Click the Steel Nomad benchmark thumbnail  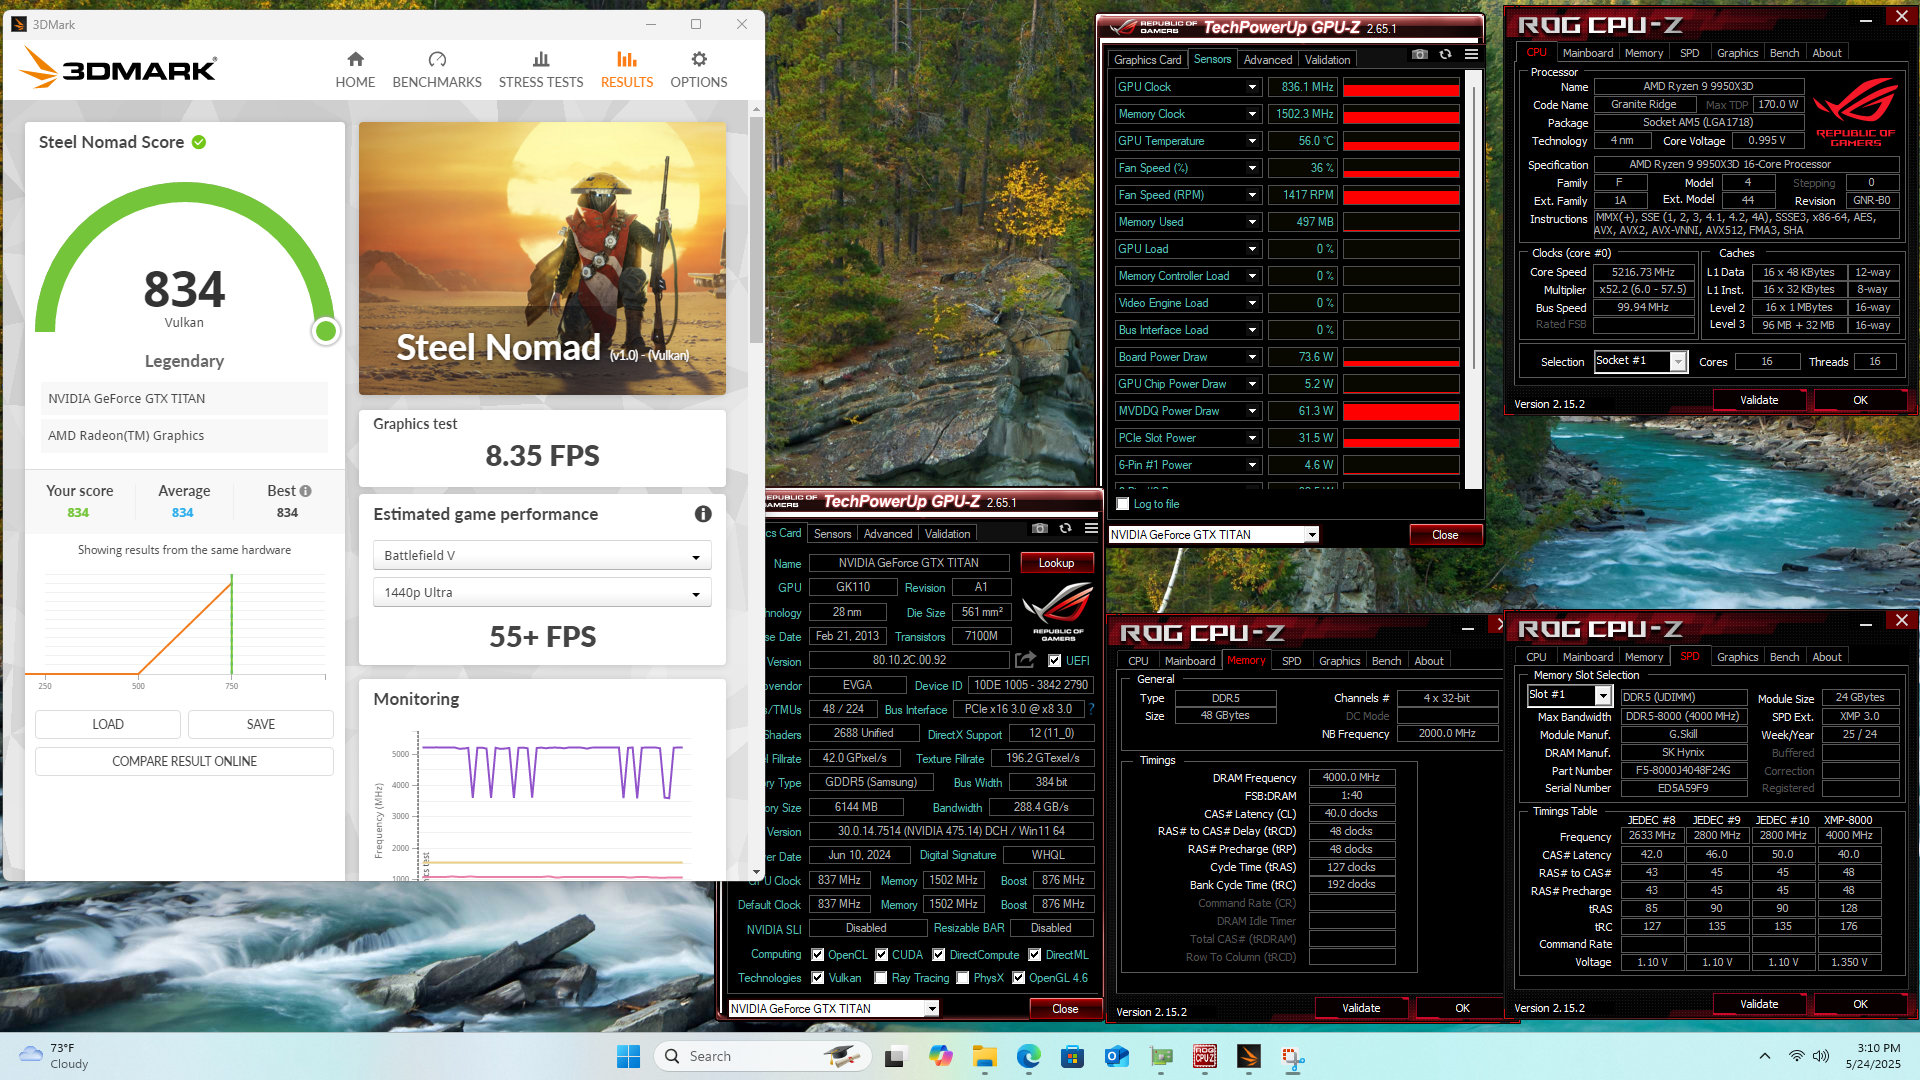[542, 258]
